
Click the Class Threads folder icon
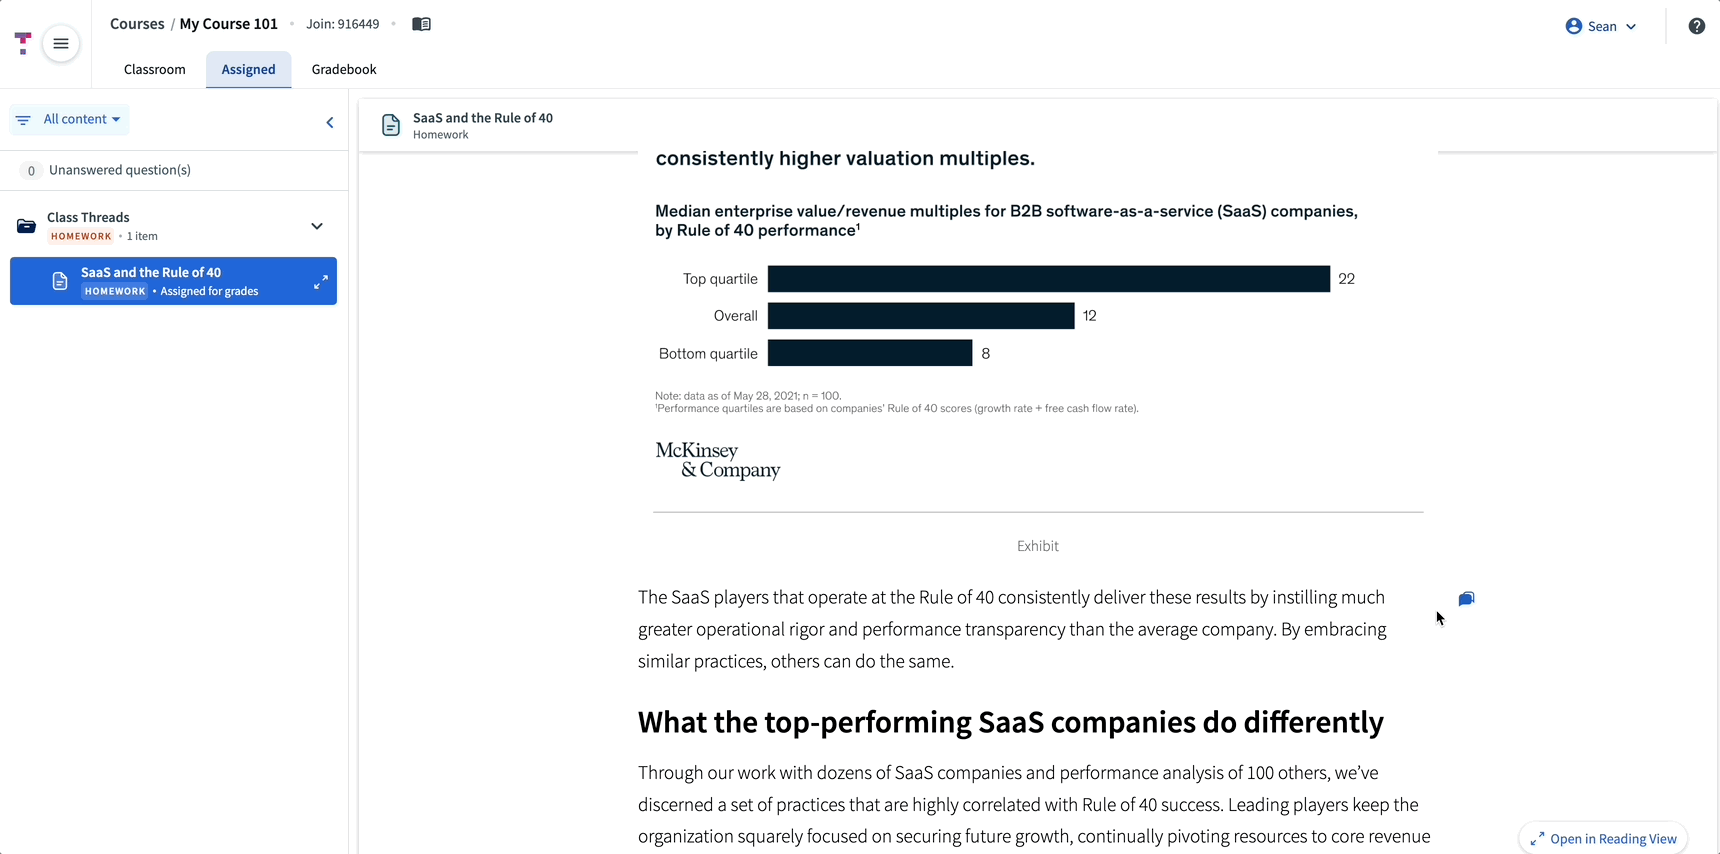pos(27,226)
